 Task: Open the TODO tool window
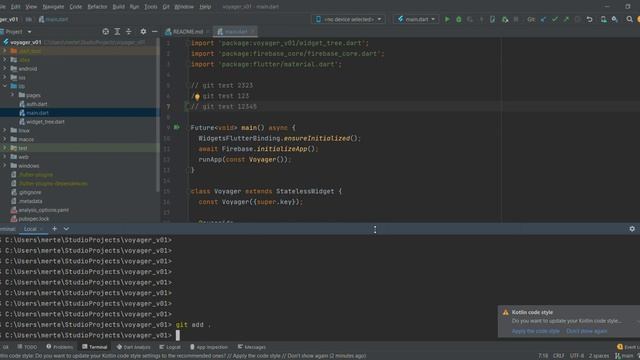pos(27,347)
